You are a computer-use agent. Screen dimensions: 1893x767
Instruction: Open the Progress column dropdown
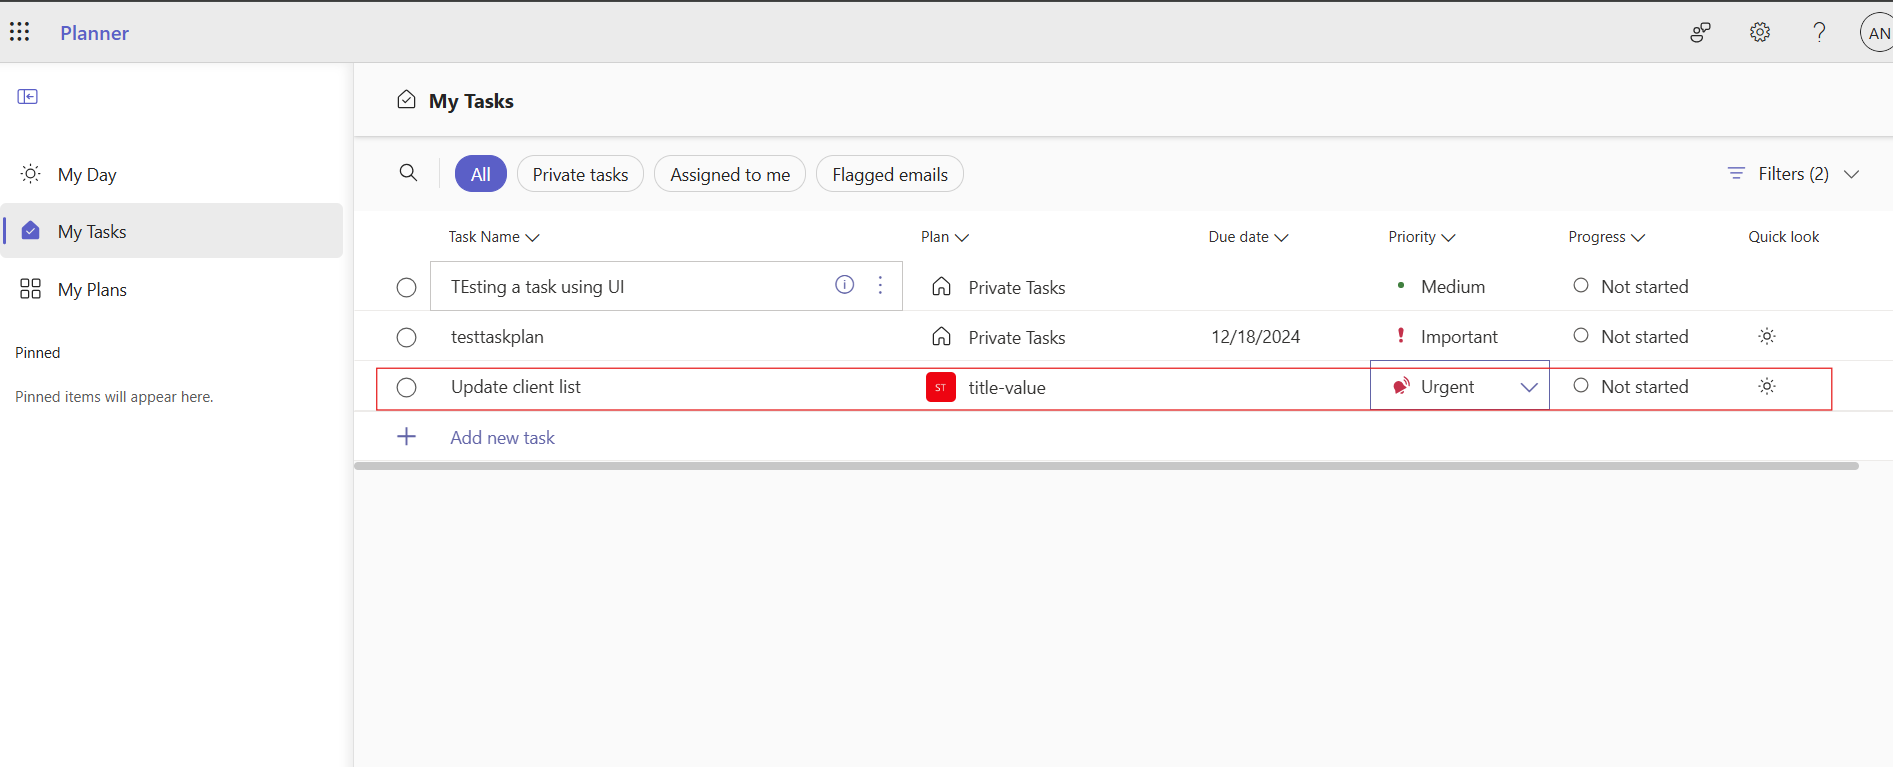(1606, 237)
